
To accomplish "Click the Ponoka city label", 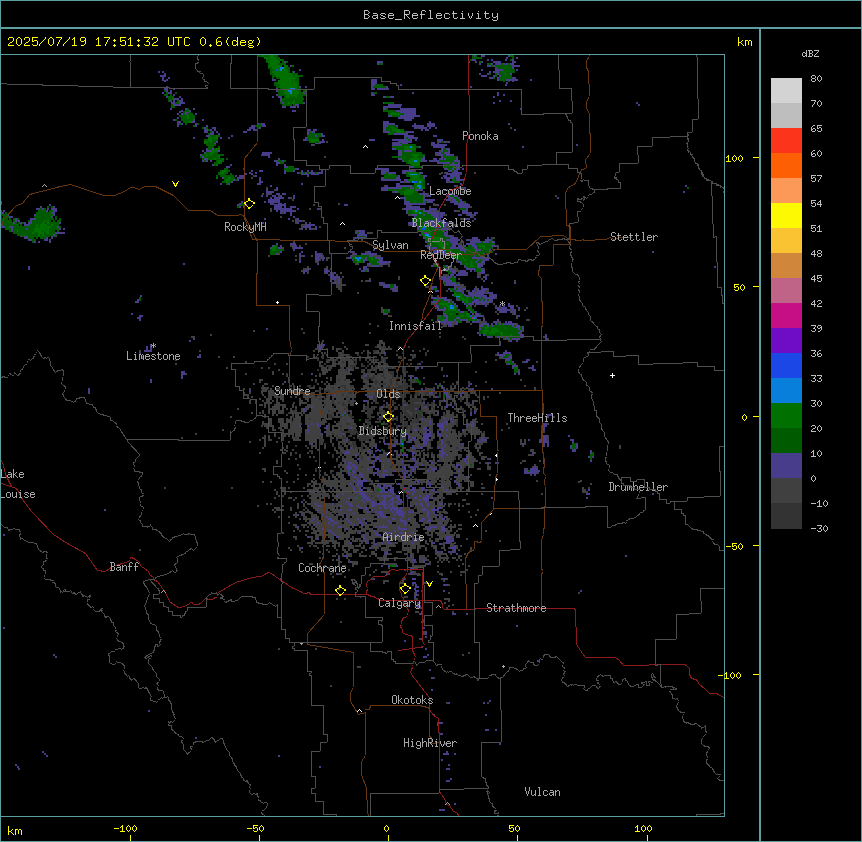I will coord(480,136).
